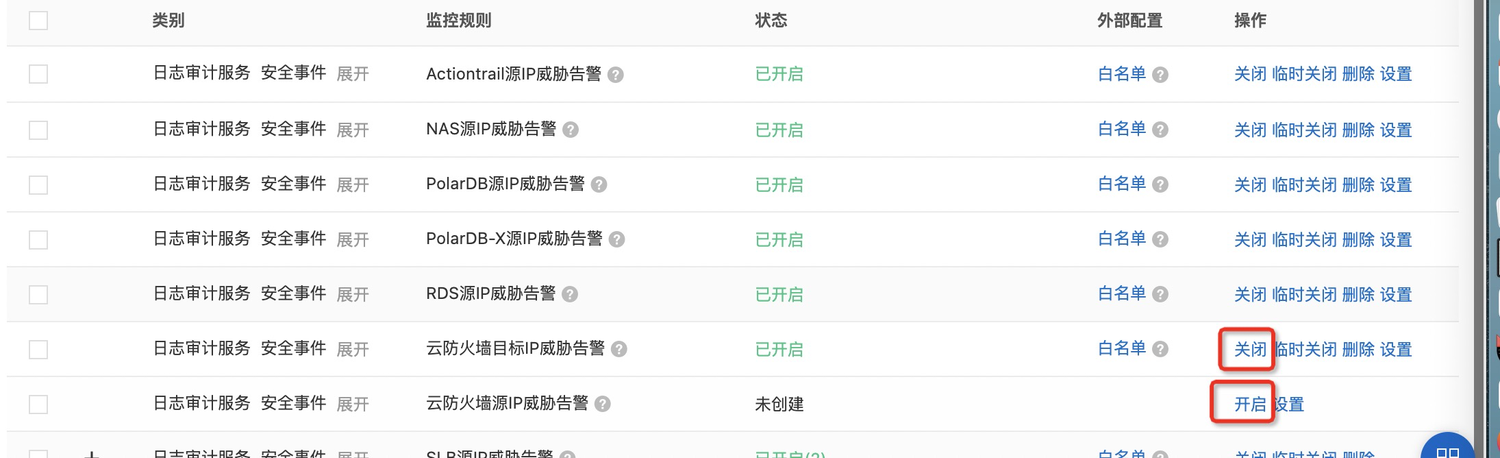Click 开启 to enable 云防火墙源IP威胁告警
1500x458 pixels.
click(1250, 404)
